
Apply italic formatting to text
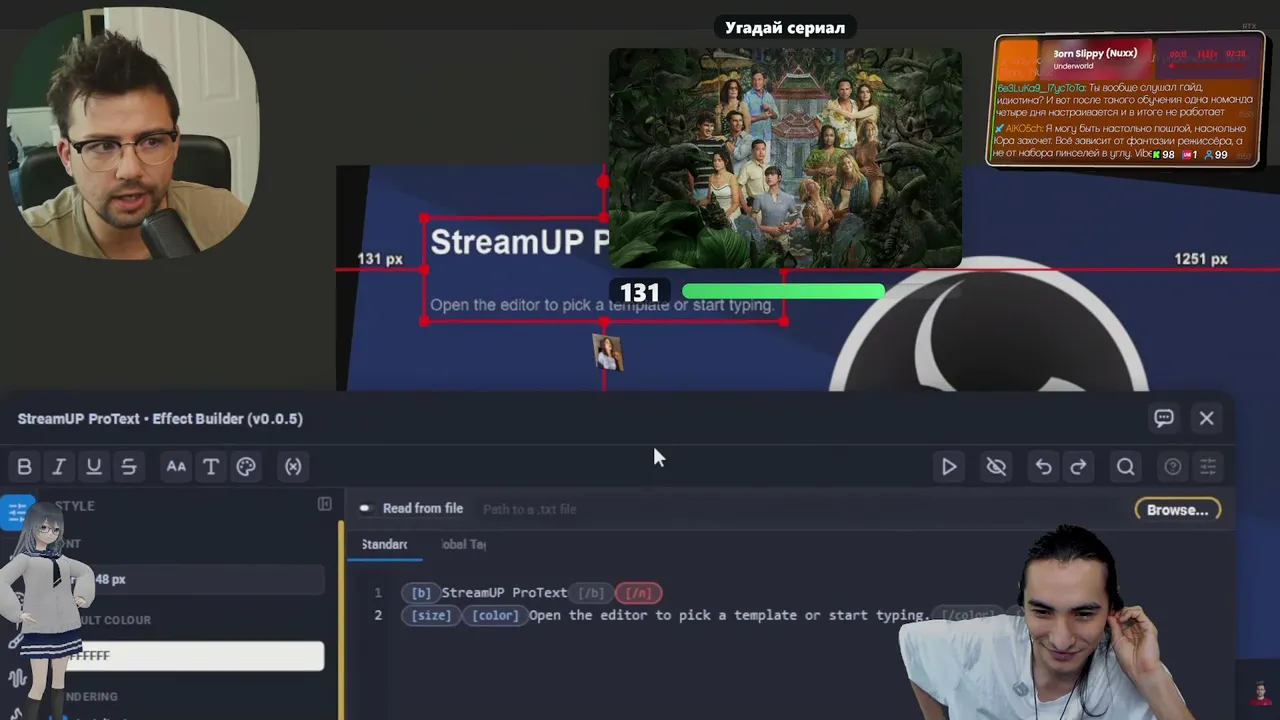click(x=59, y=466)
